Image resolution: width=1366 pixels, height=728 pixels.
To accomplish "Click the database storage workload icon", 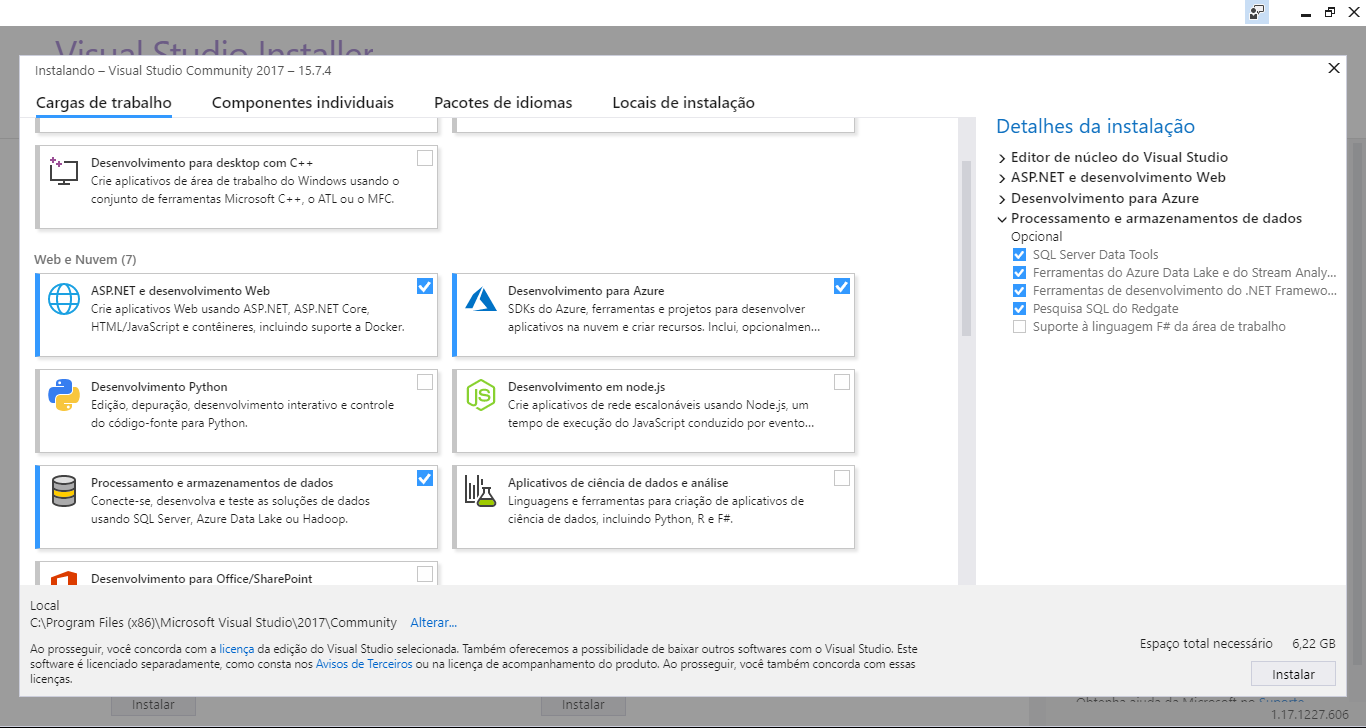I will coord(64,491).
